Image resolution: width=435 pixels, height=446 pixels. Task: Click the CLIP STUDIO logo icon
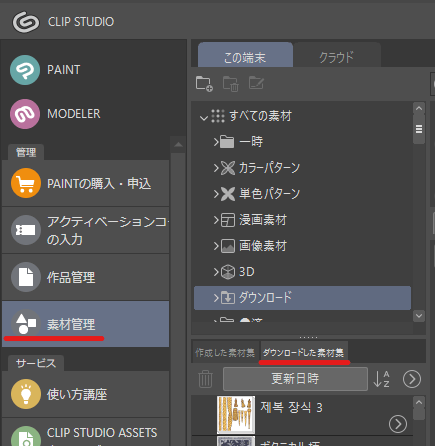(26, 22)
